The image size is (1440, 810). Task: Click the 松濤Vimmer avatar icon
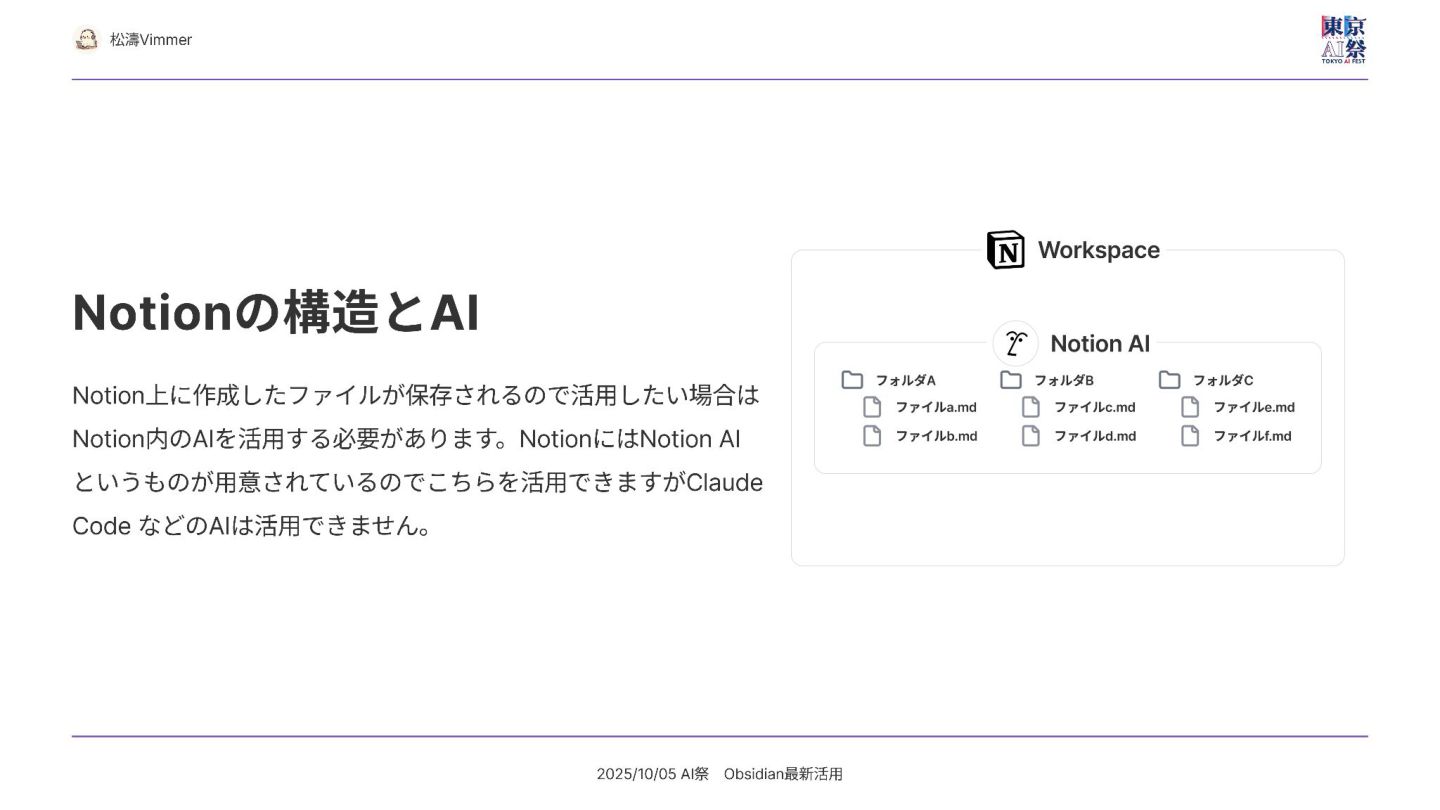(87, 39)
